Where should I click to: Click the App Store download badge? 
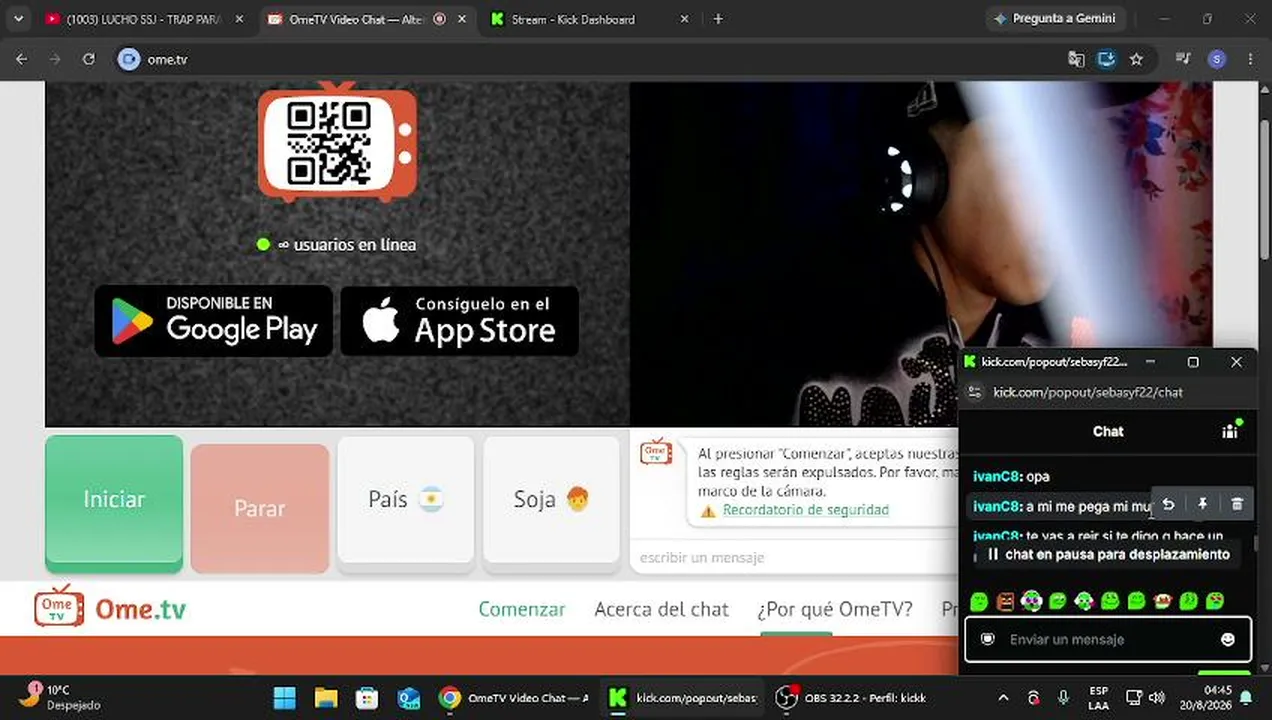point(460,321)
